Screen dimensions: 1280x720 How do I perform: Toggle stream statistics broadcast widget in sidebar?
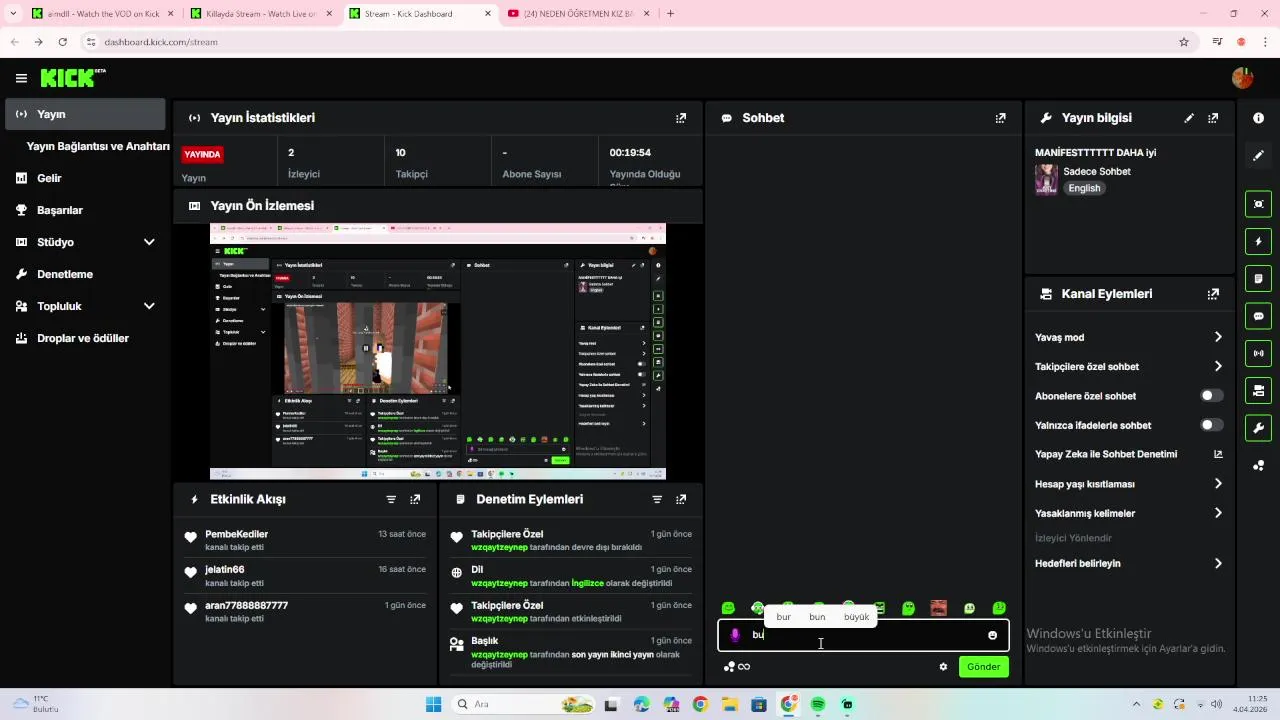pyautogui.click(x=1258, y=353)
